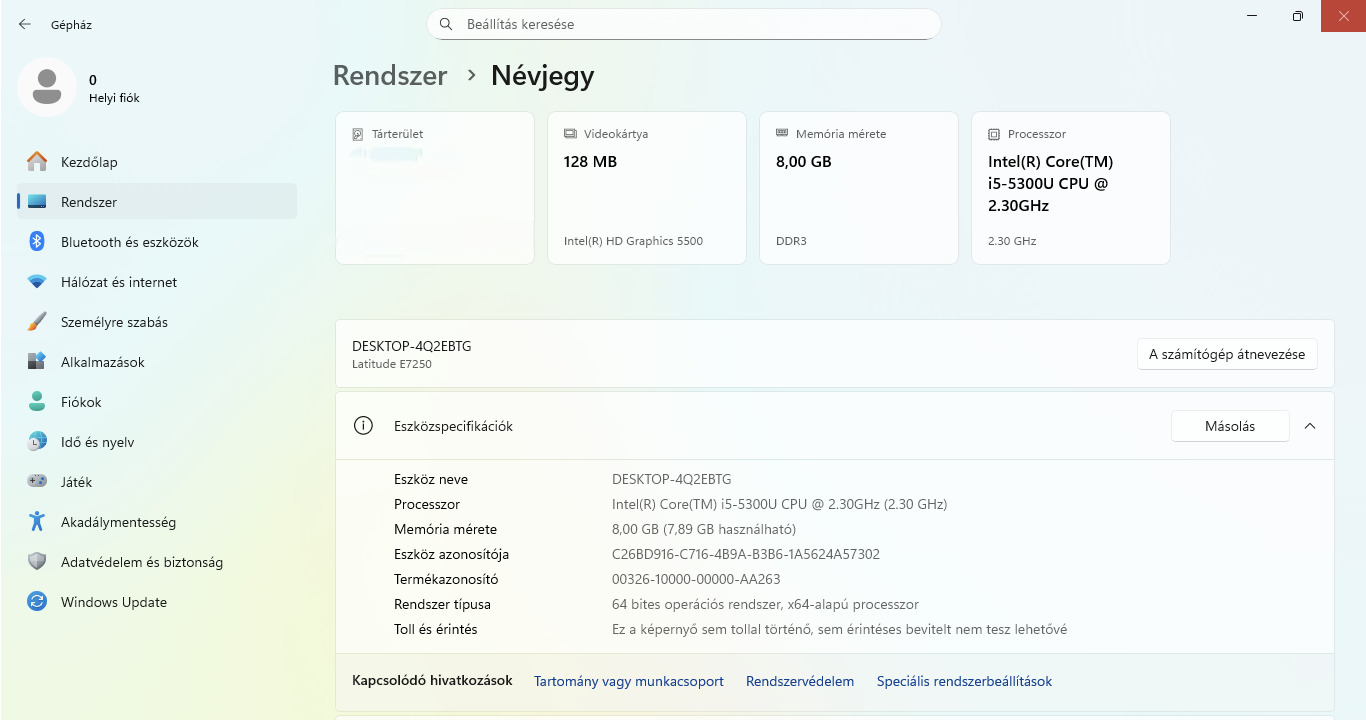Click the Hálózat és internet wifi icon
Screen dimensions: 1366x720
click(x=37, y=282)
